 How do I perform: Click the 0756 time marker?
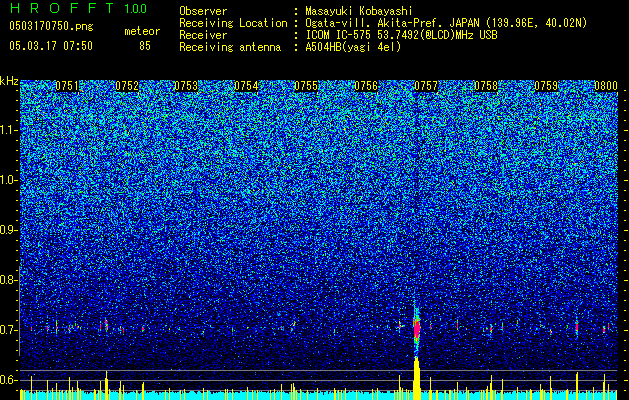pyautogui.click(x=366, y=86)
